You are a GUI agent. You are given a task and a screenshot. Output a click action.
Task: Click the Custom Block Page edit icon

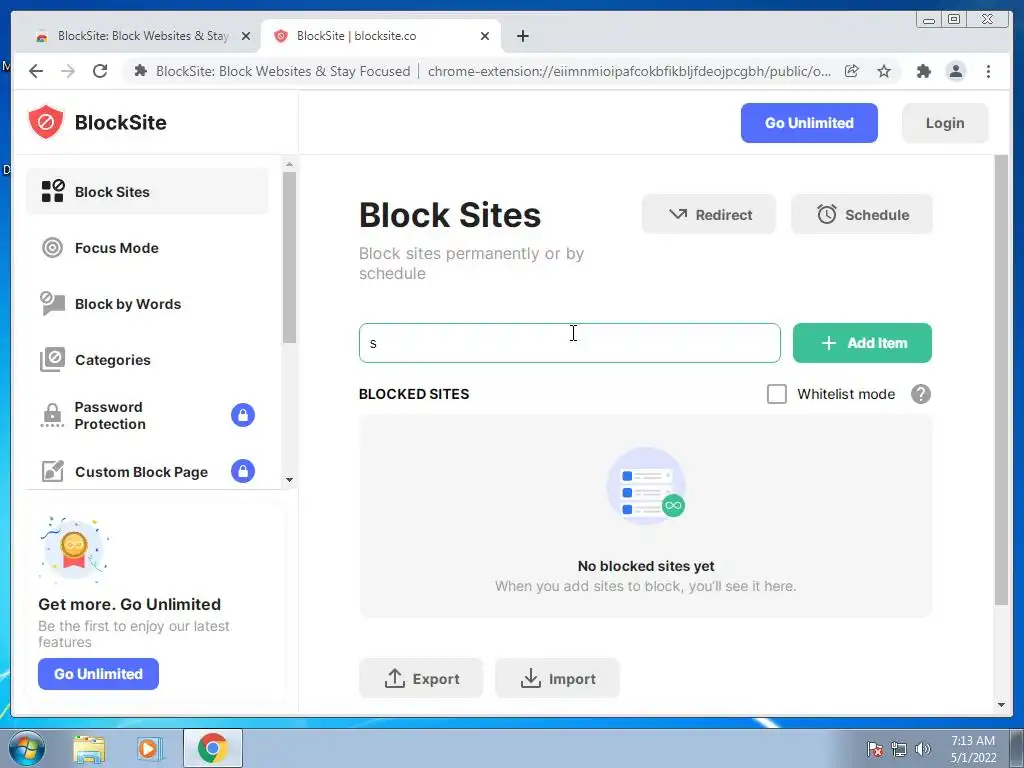click(52, 471)
